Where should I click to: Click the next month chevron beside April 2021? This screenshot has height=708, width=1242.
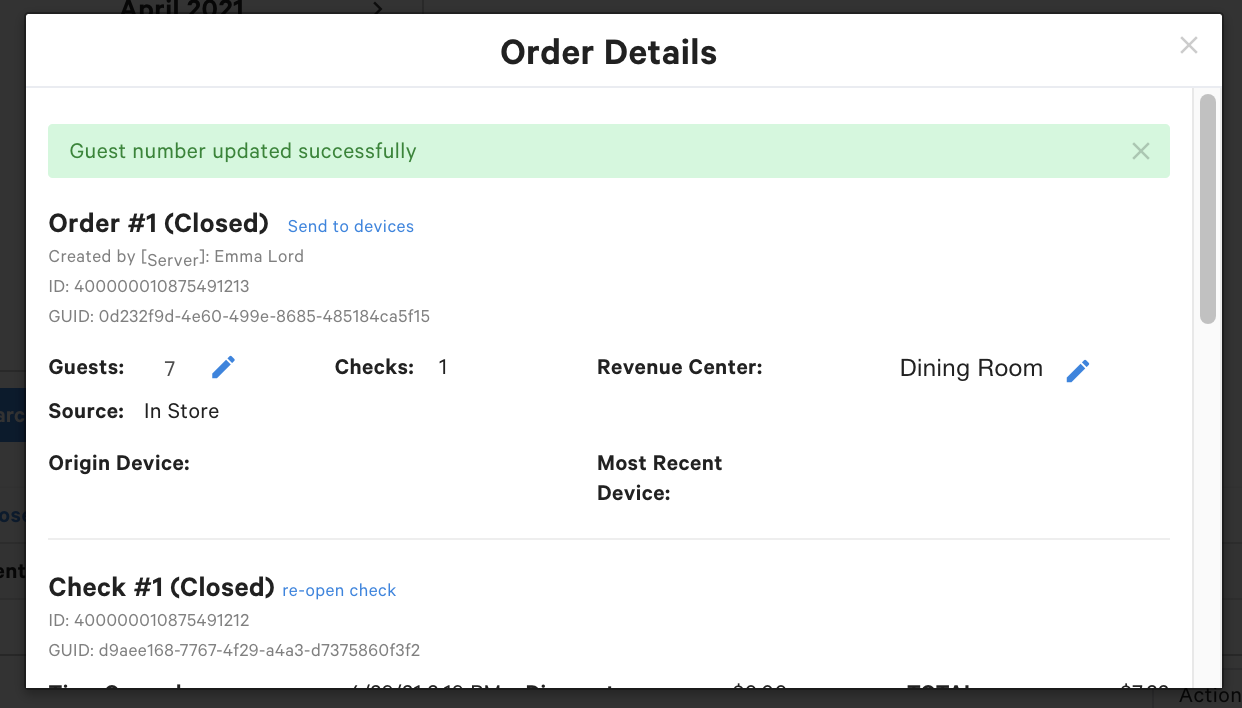pos(378,8)
